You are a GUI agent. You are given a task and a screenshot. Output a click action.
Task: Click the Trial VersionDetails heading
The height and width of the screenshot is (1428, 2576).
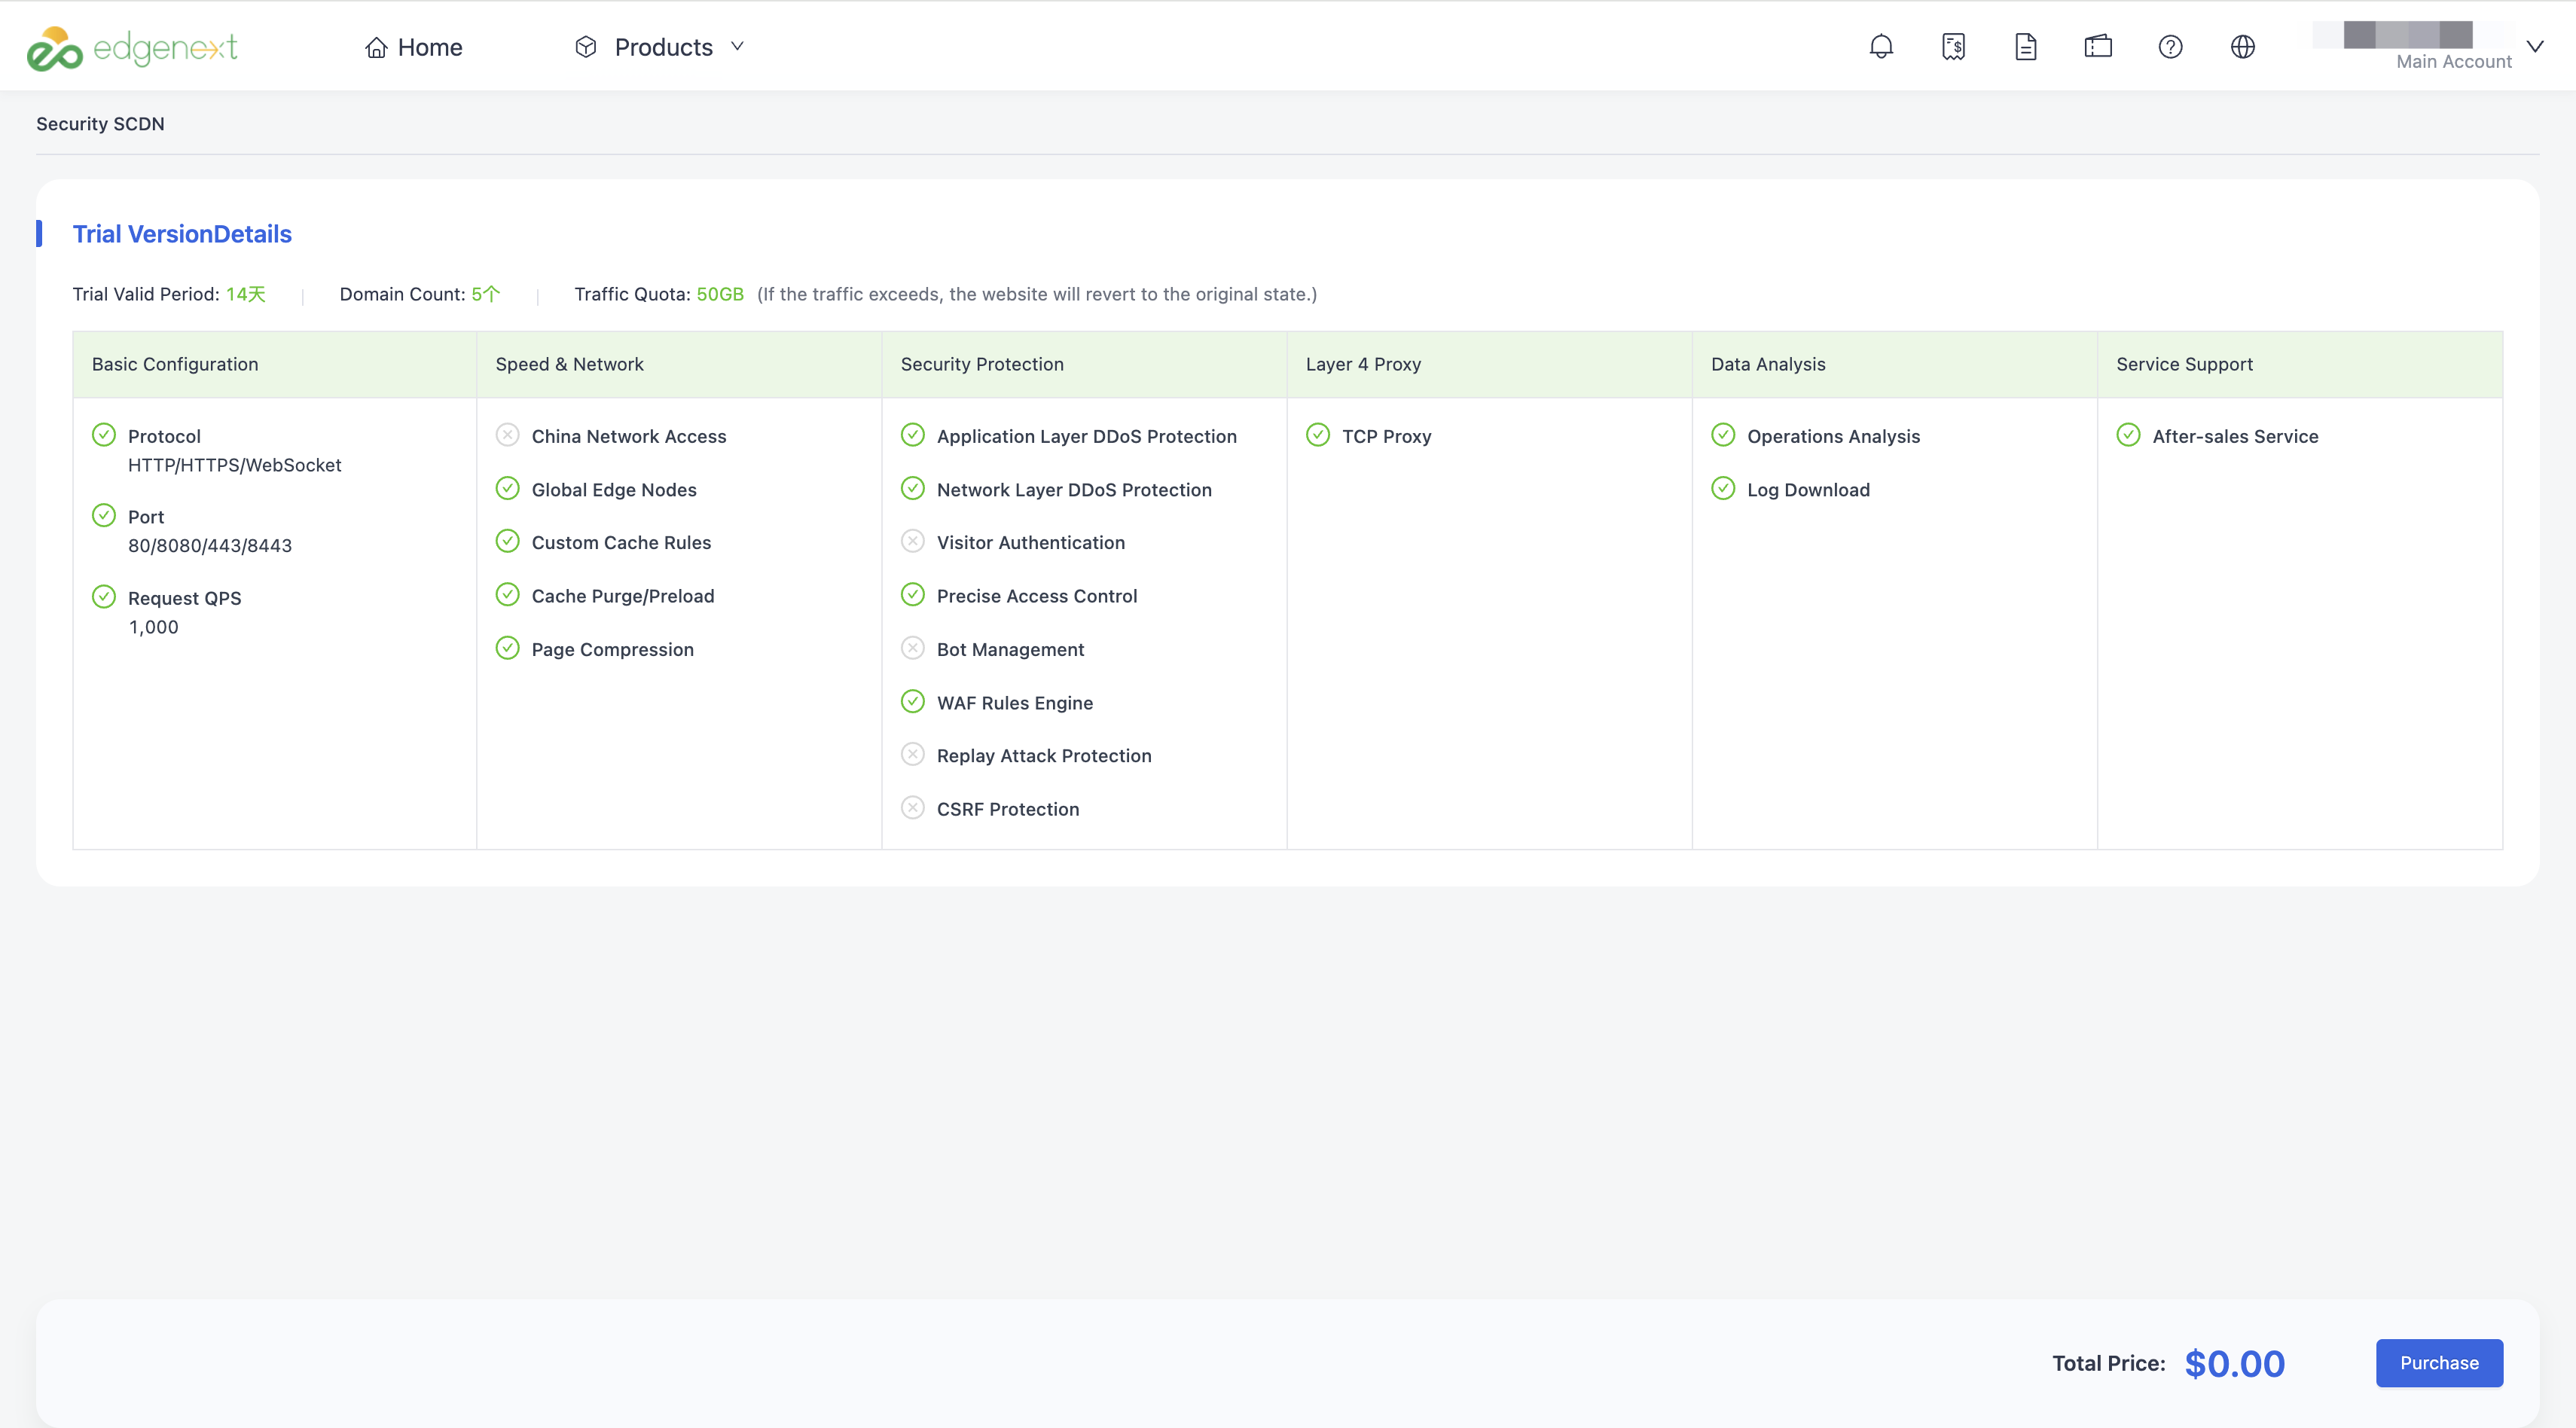[182, 234]
